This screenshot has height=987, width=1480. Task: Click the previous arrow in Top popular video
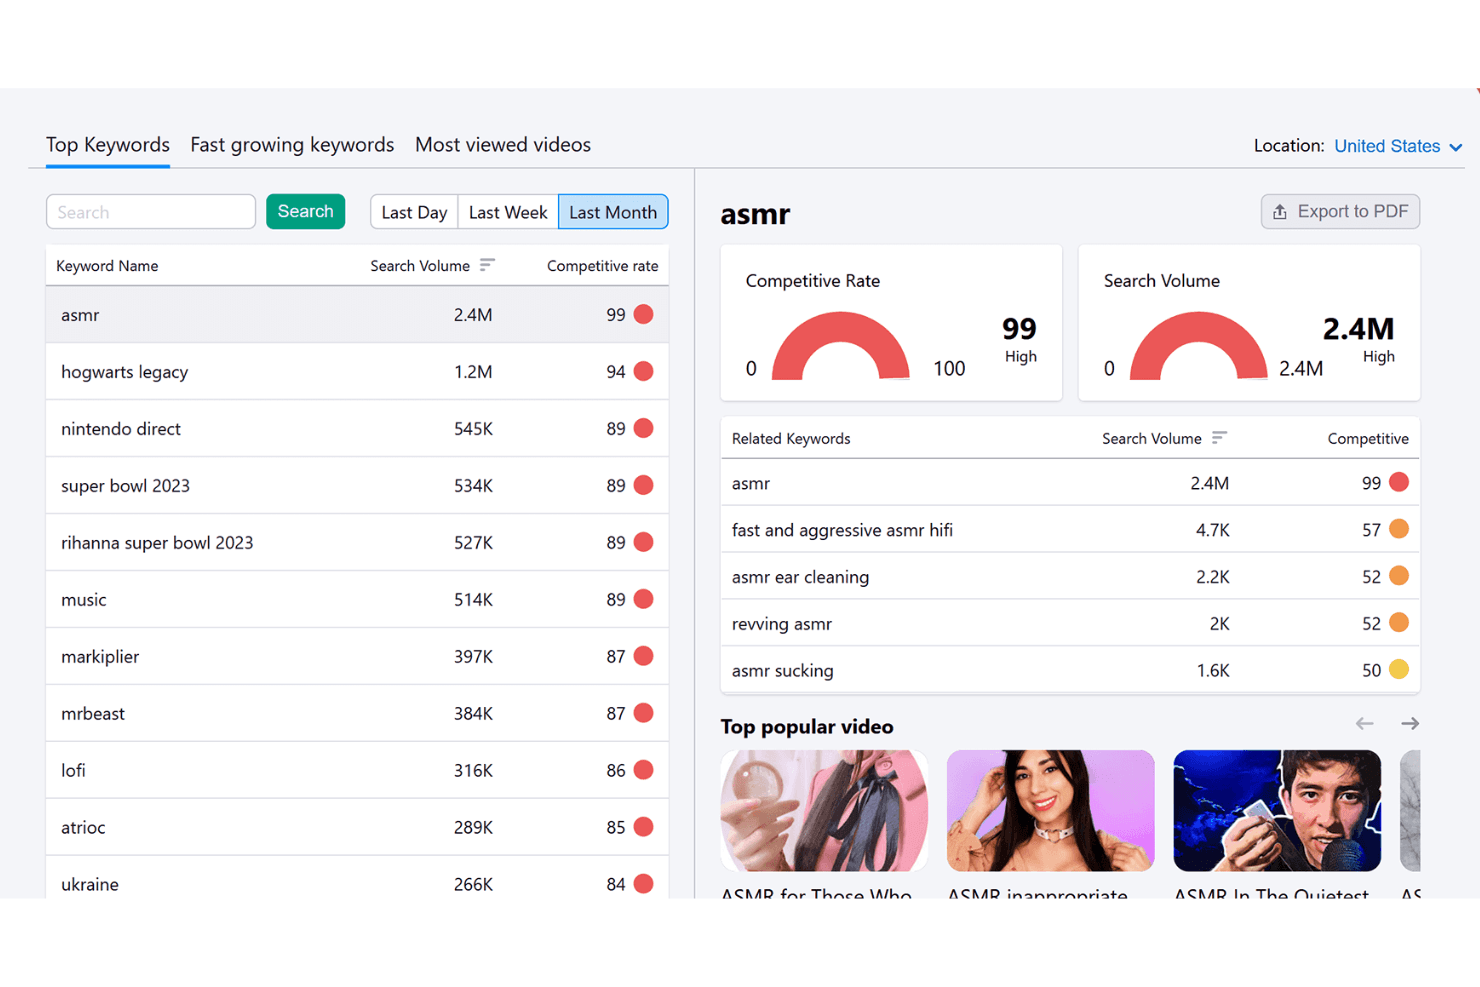pyautogui.click(x=1364, y=724)
